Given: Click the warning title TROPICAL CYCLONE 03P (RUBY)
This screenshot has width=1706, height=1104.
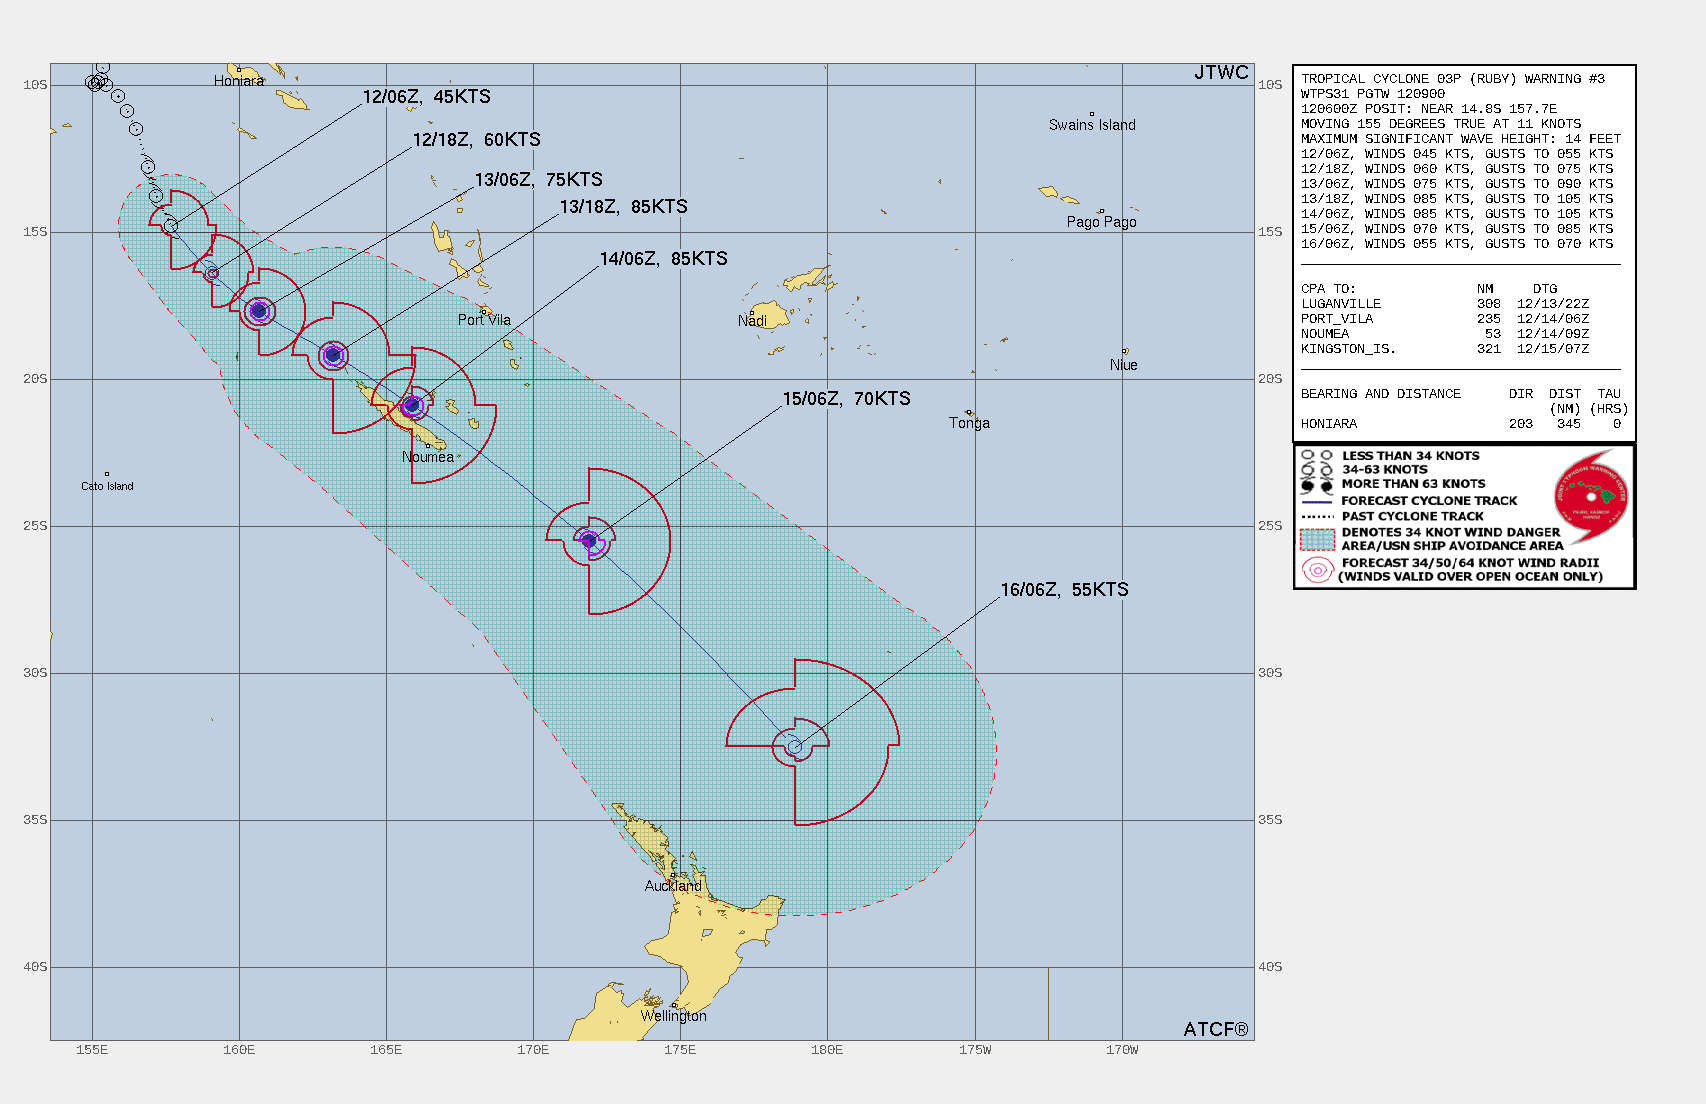Looking at the screenshot, I should pyautogui.click(x=1410, y=79).
